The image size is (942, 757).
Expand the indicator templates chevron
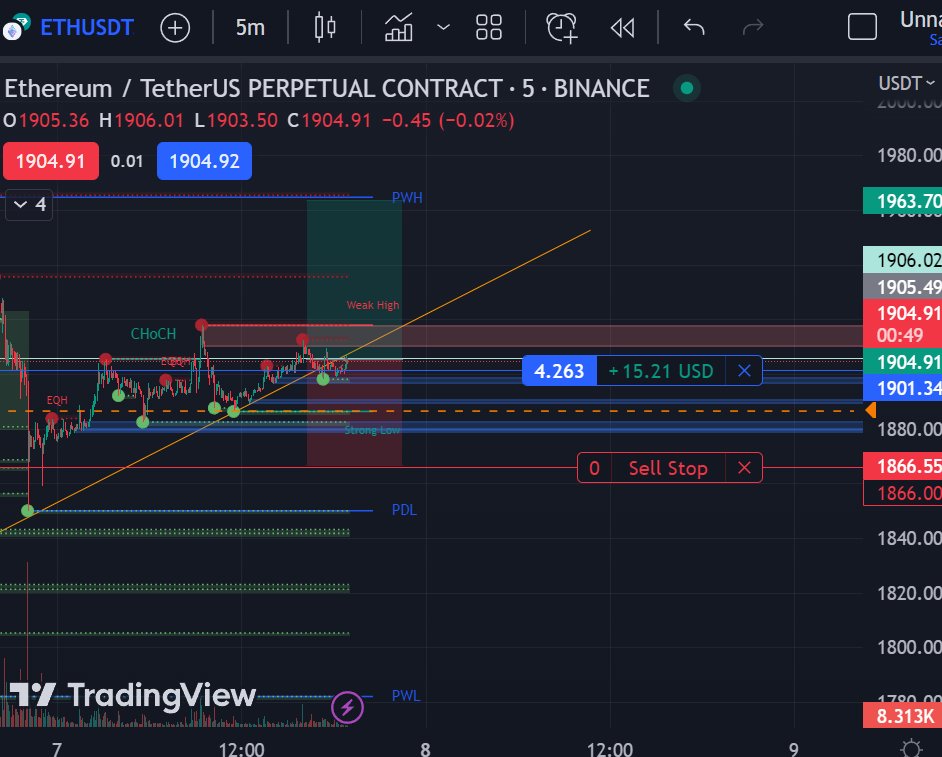(444, 27)
